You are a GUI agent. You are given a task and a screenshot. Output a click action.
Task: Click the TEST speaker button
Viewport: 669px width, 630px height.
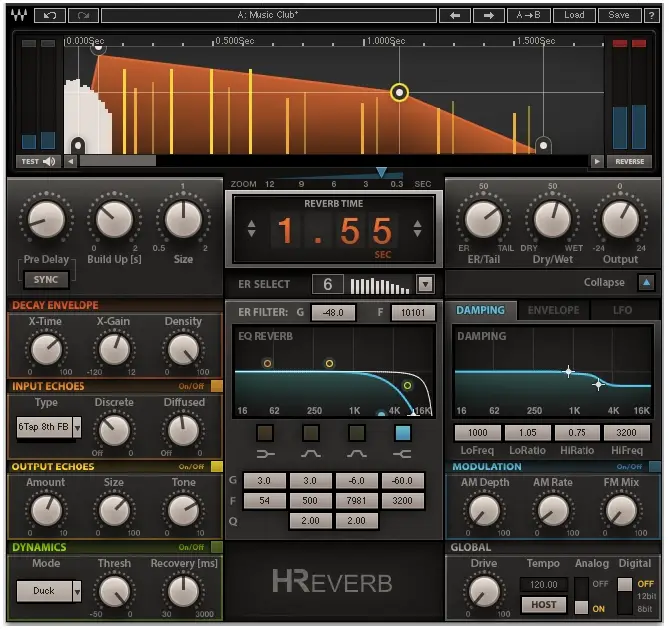[x=38, y=162]
